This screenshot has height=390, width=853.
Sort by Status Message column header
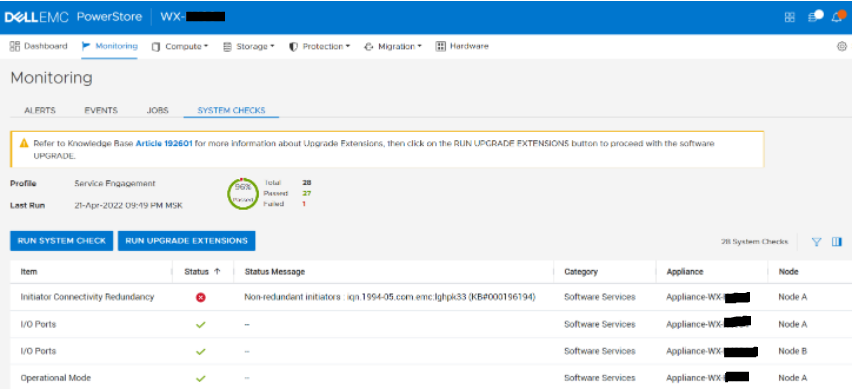point(275,271)
